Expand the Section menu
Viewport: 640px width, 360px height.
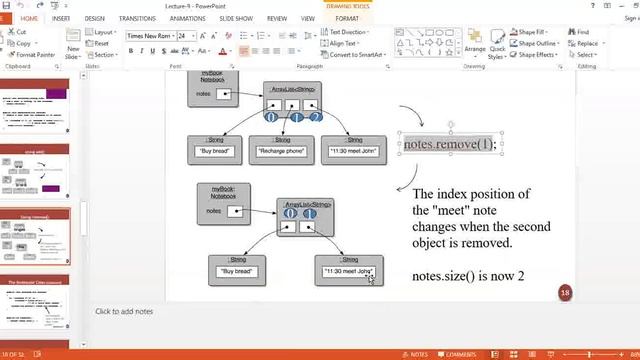click(102, 55)
